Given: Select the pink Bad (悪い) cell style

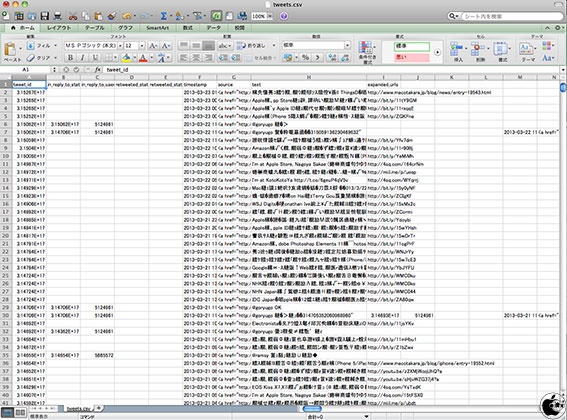Looking at the screenshot, I should pyautogui.click(x=412, y=57).
